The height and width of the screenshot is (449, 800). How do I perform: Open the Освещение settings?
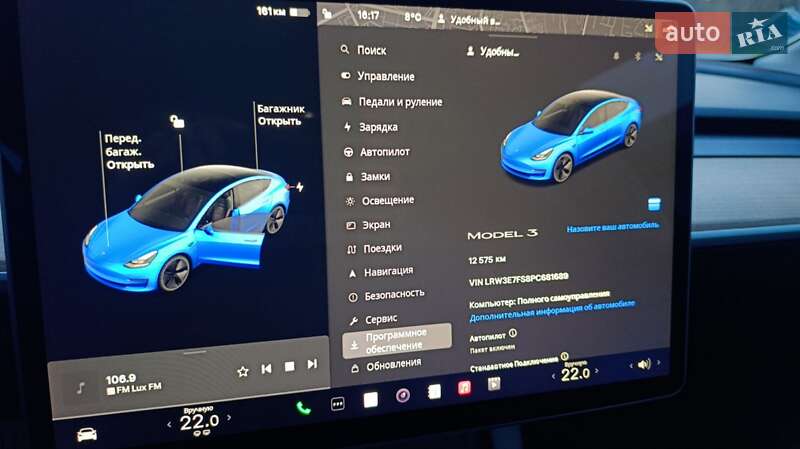380,201
